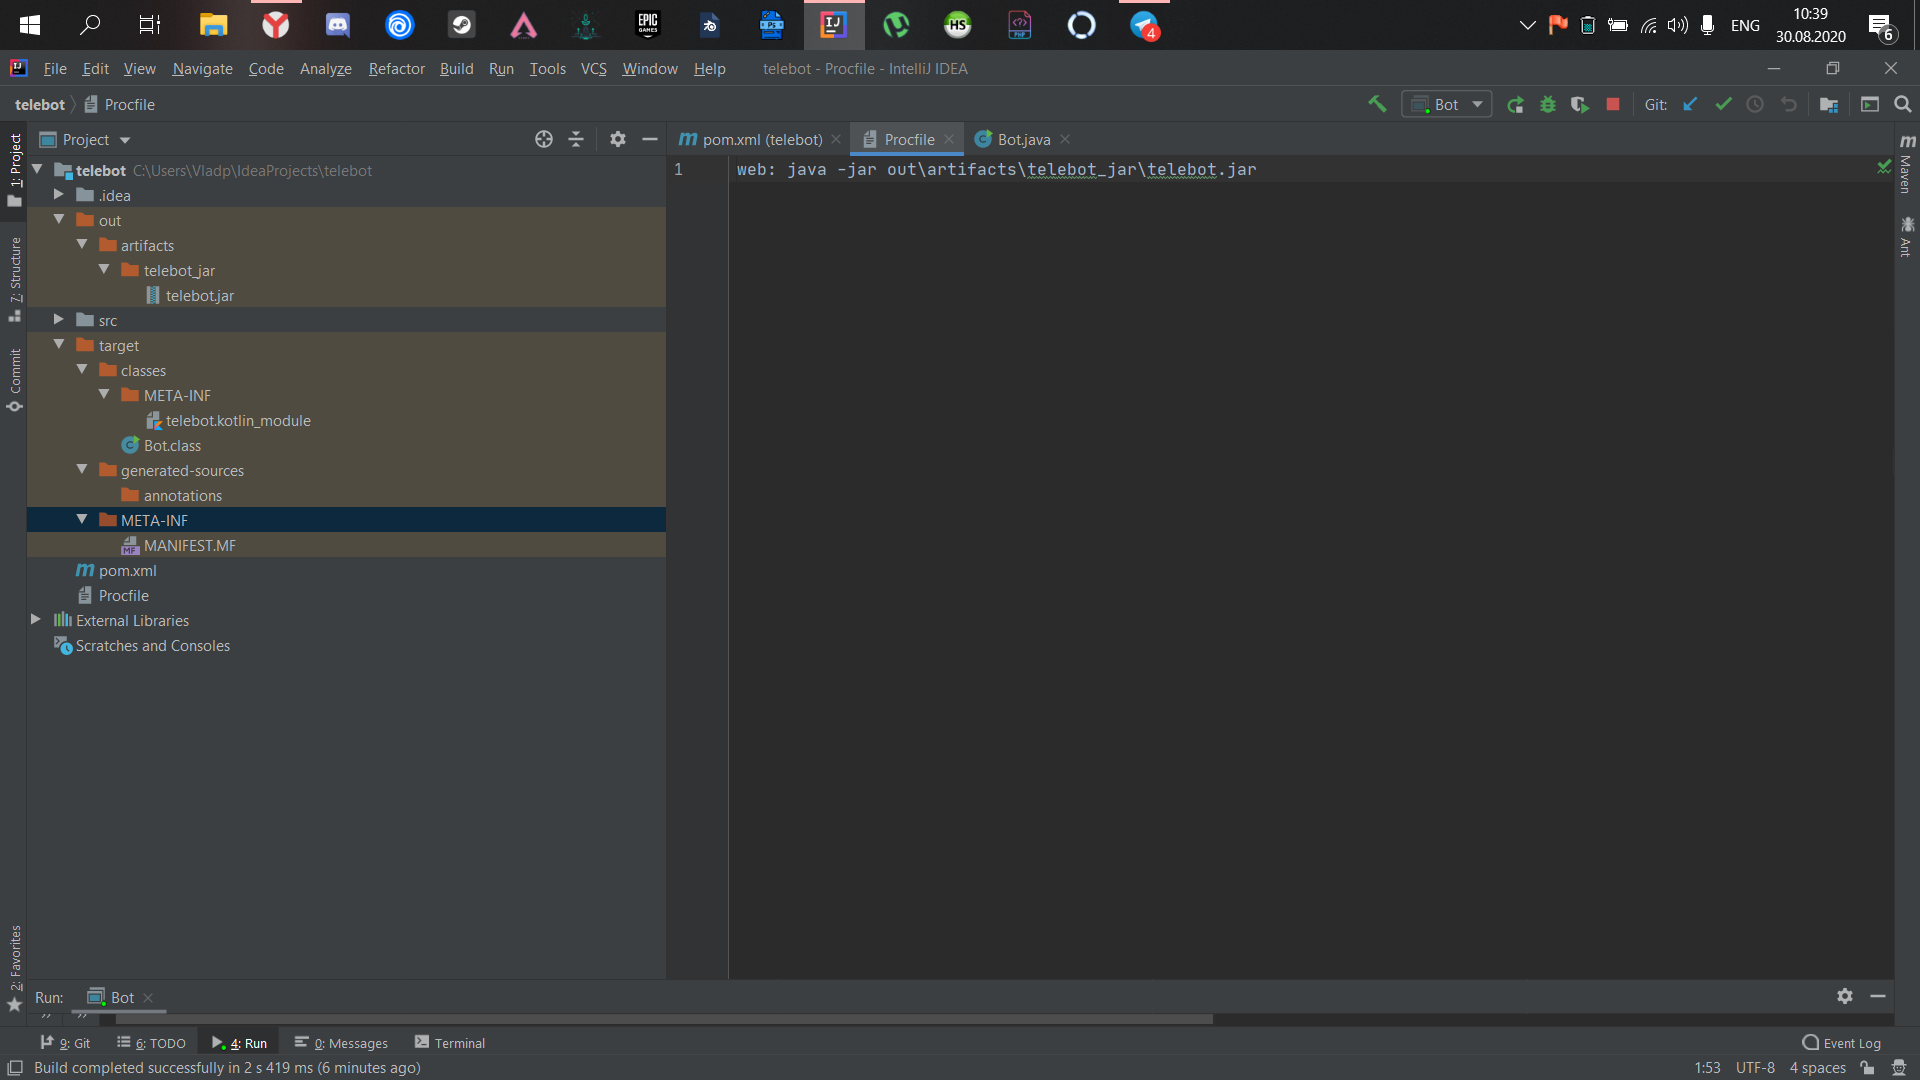Minimize the Run tool window
Viewport: 1920px width, 1080px height.
click(x=1878, y=996)
